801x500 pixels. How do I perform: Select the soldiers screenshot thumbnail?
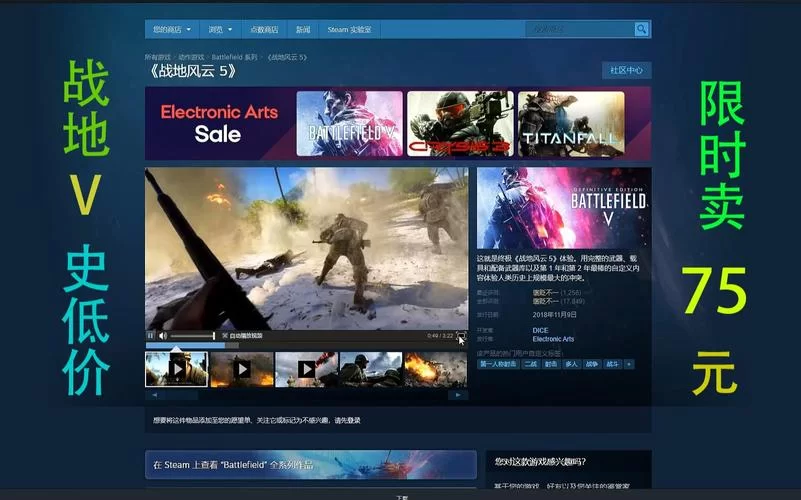click(x=371, y=369)
